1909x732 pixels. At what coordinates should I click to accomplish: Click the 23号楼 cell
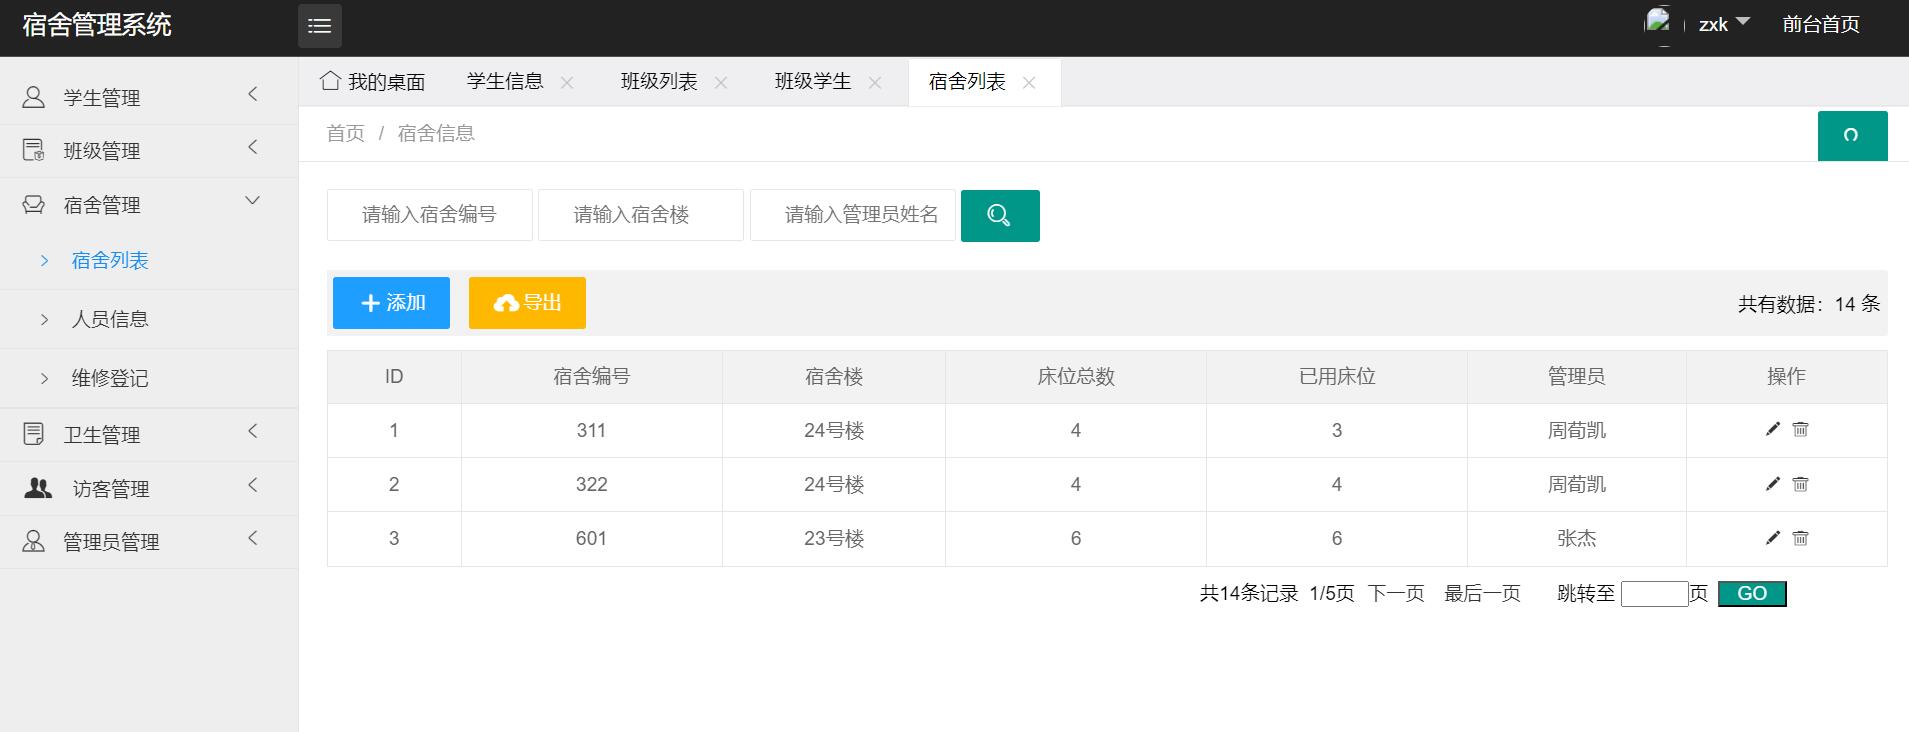(x=834, y=539)
